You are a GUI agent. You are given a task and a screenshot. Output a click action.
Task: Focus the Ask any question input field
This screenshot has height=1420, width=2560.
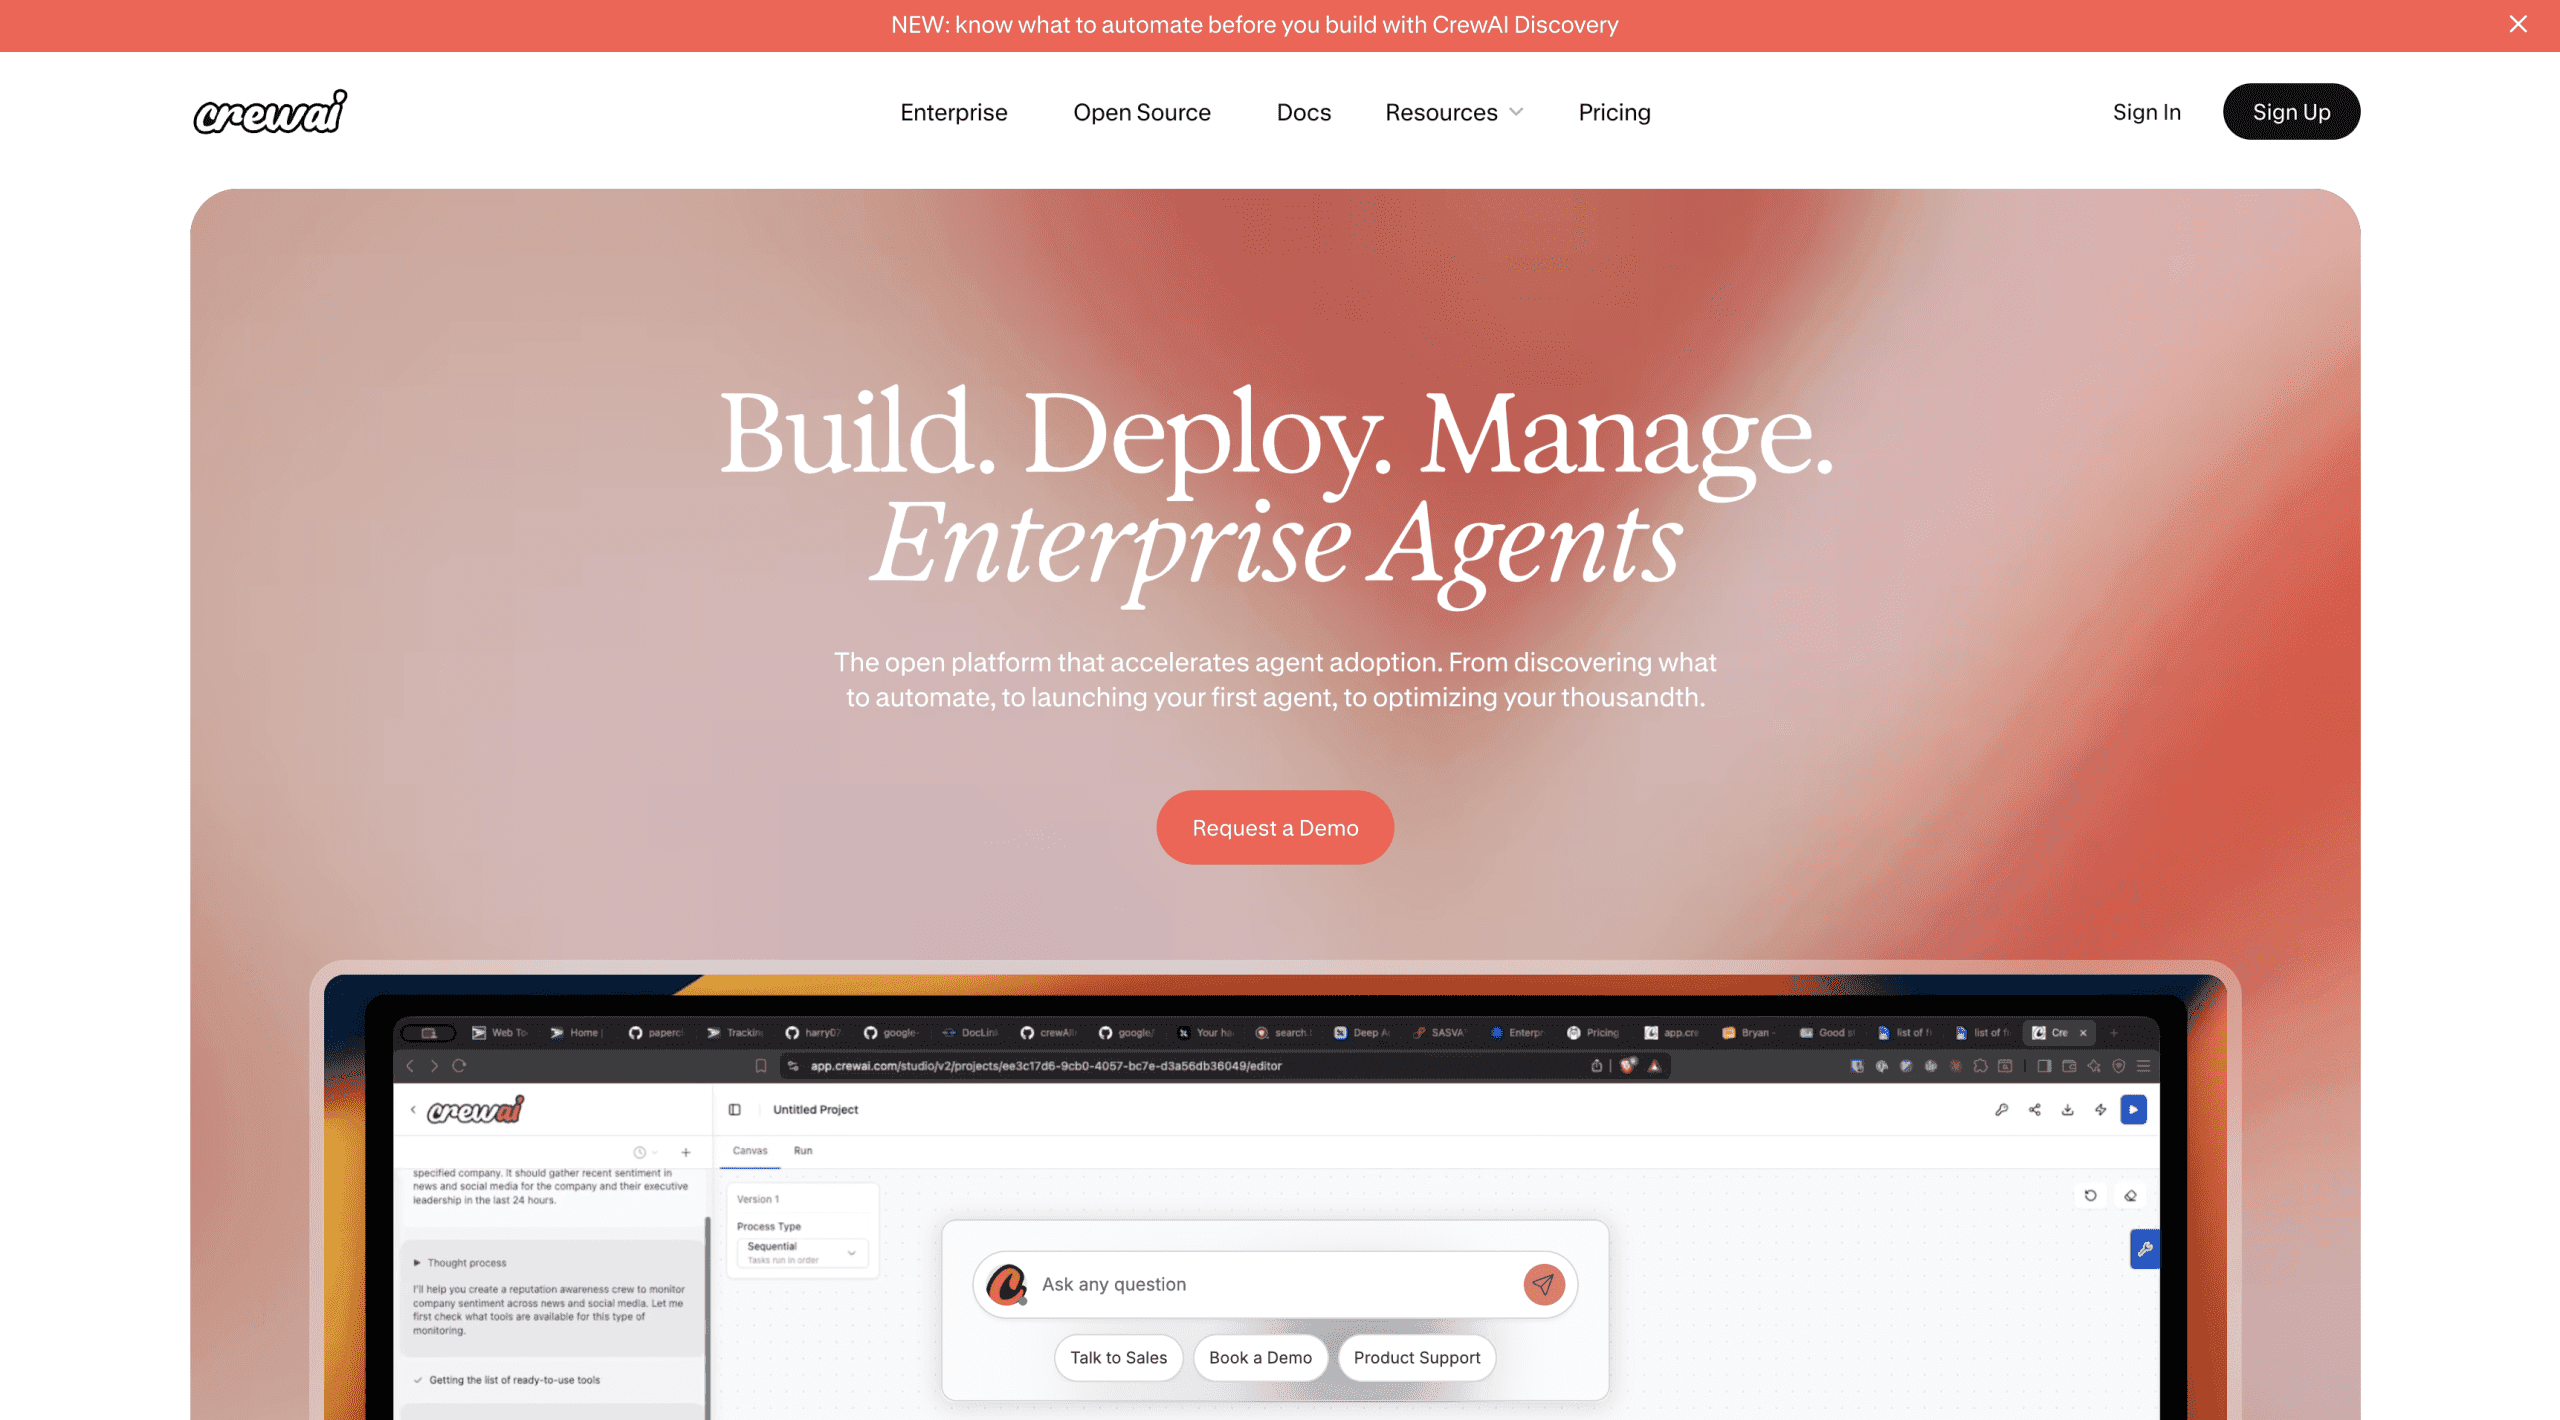pos(1275,1284)
